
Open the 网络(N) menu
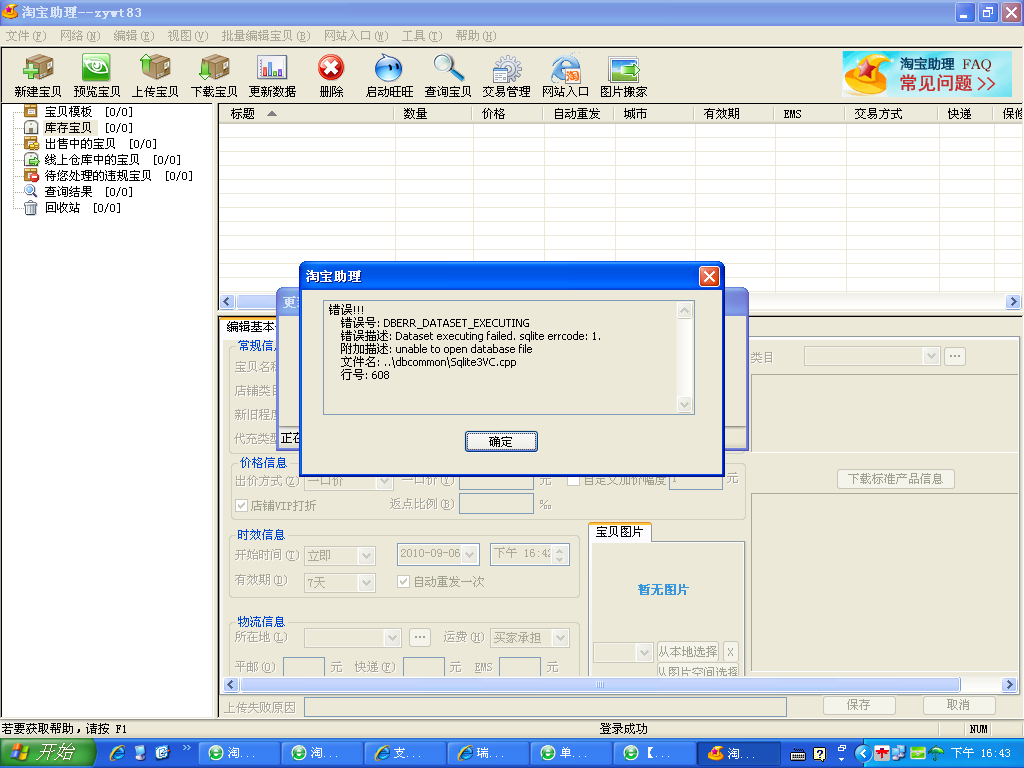(x=80, y=36)
